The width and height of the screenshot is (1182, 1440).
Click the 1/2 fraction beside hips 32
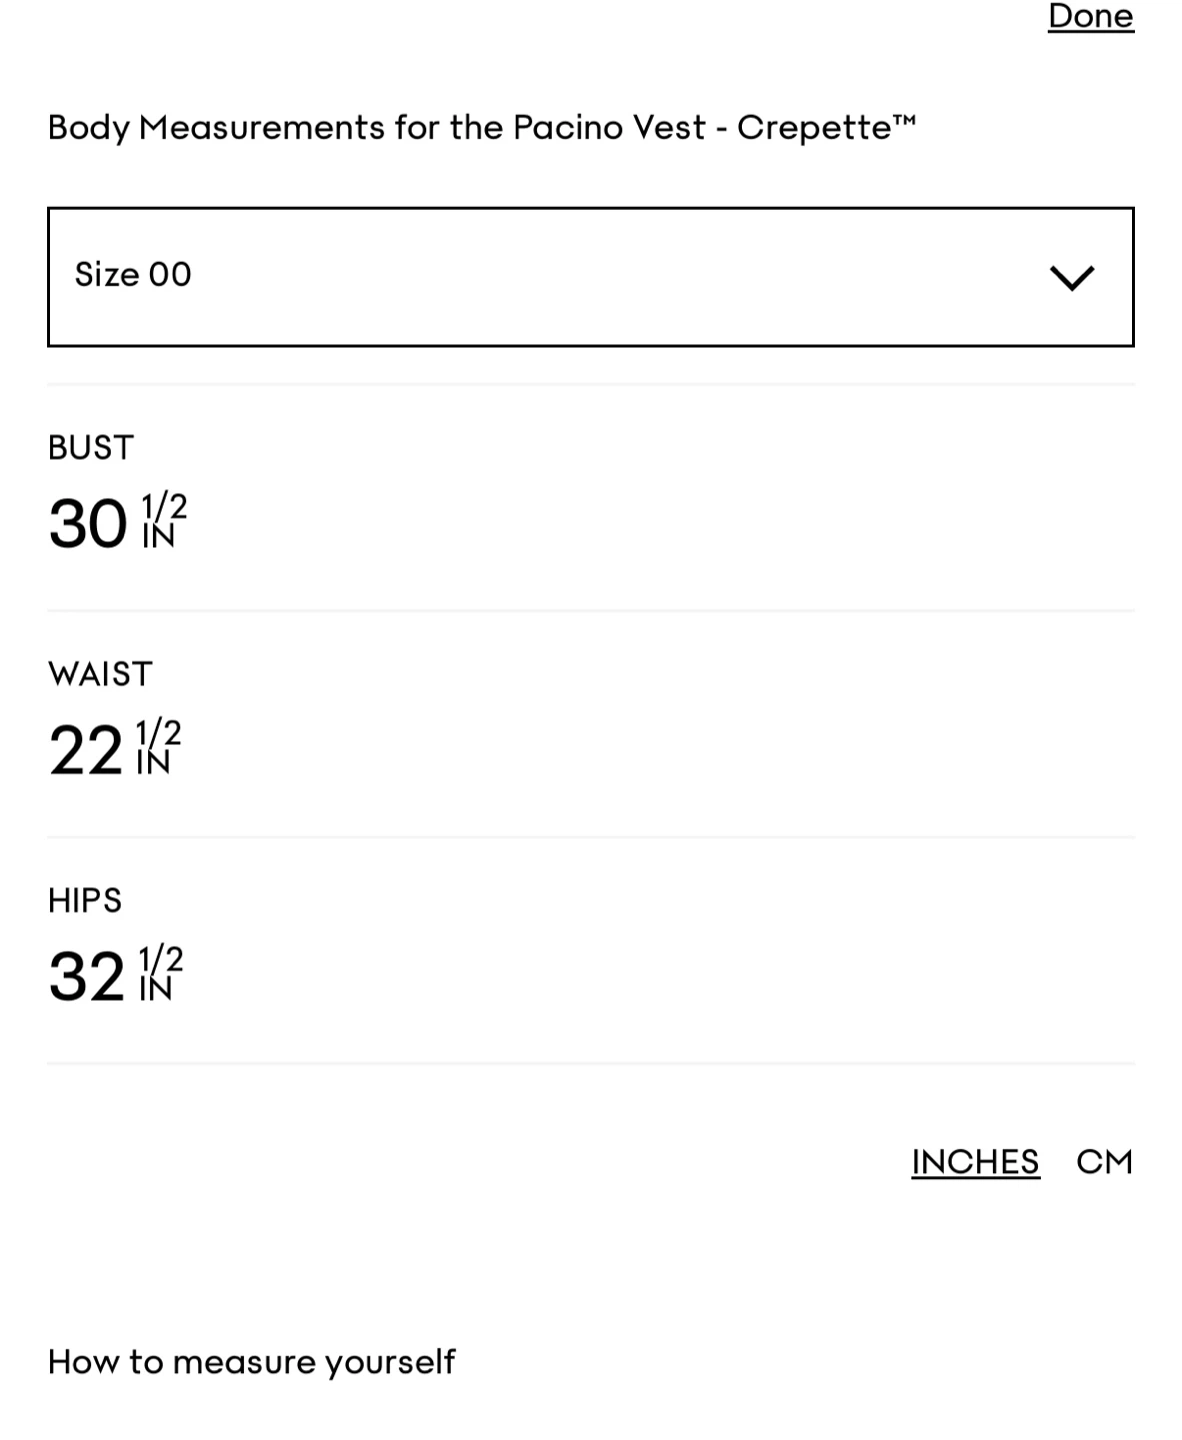[161, 960]
